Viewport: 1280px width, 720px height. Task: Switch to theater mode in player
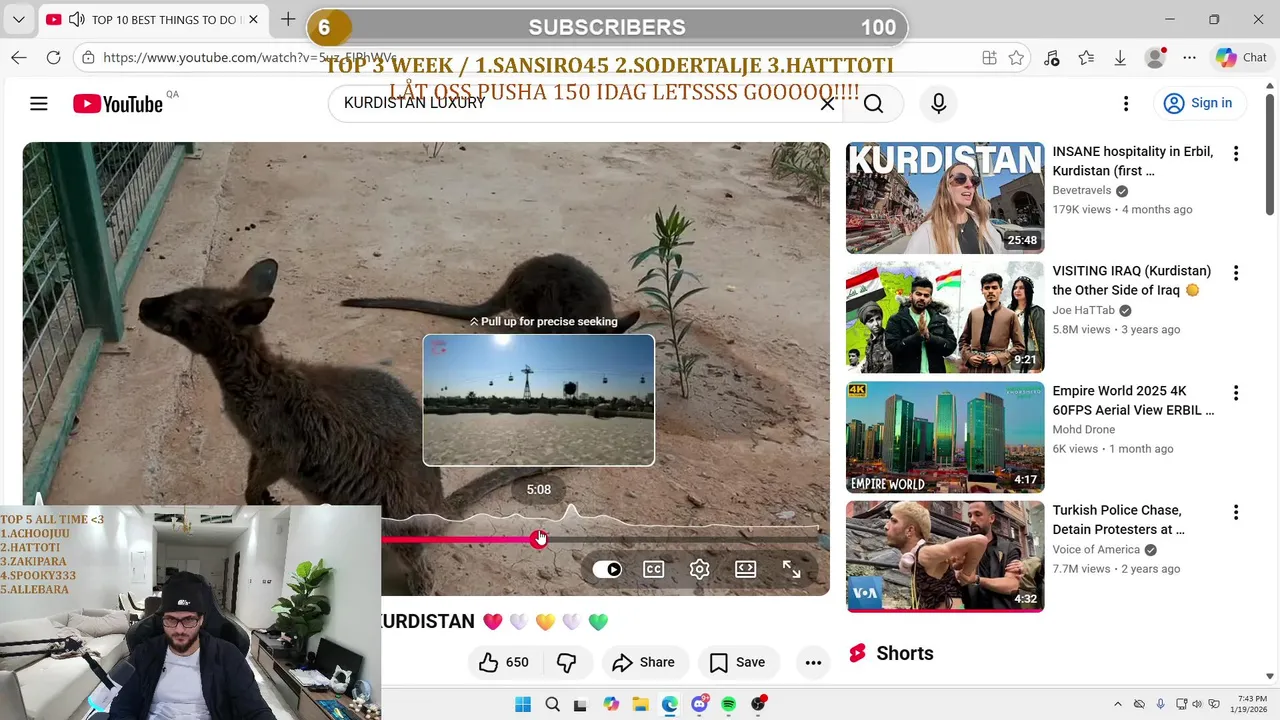point(745,569)
